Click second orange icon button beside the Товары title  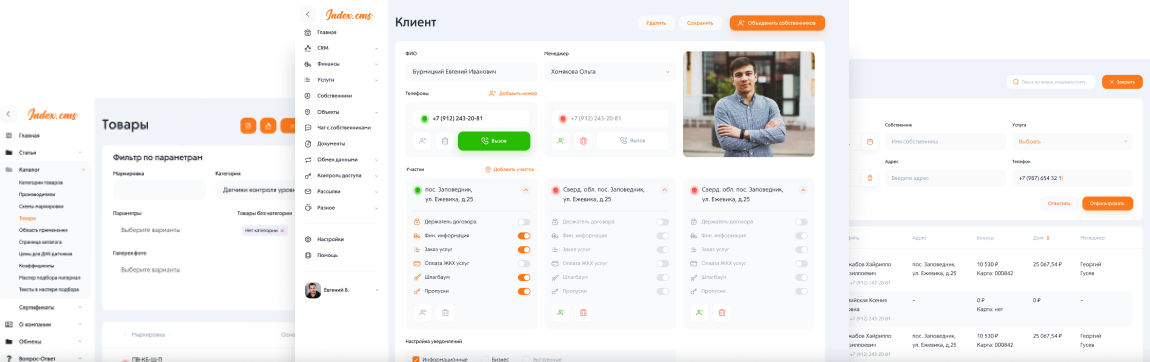pos(268,126)
